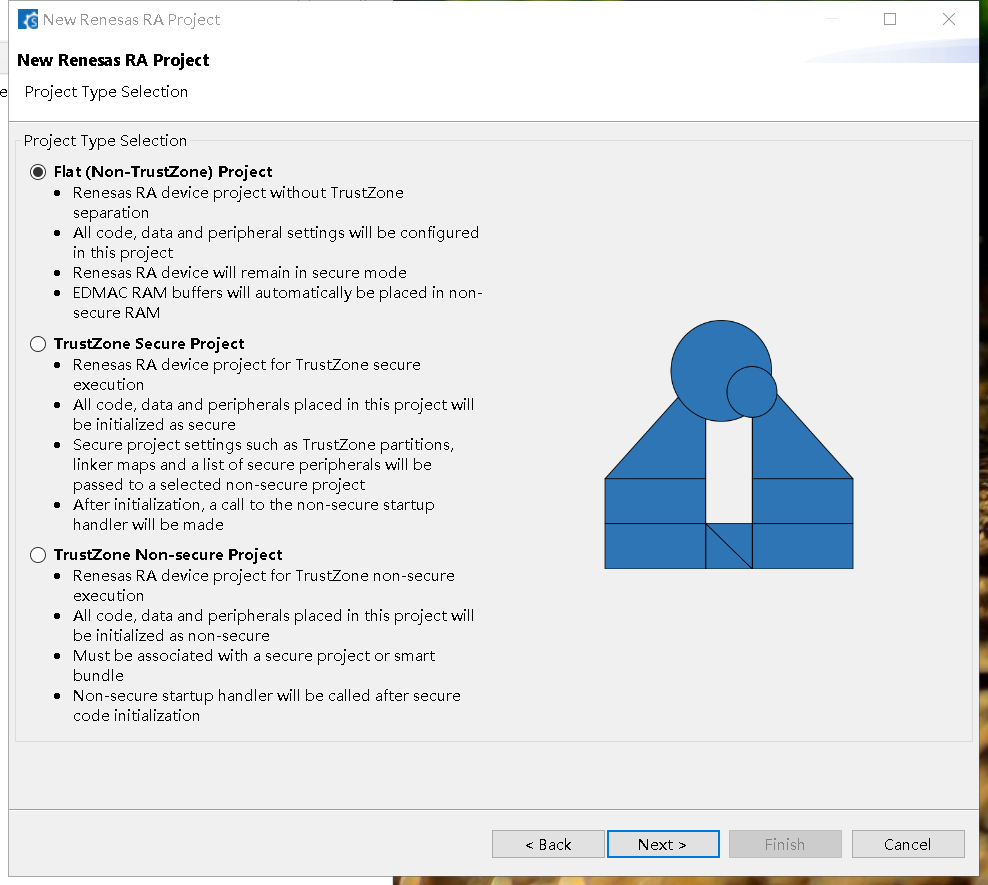Click the "Non-secure startup handler will be called" bullet
Screen dimensions: 988x885
(267, 705)
